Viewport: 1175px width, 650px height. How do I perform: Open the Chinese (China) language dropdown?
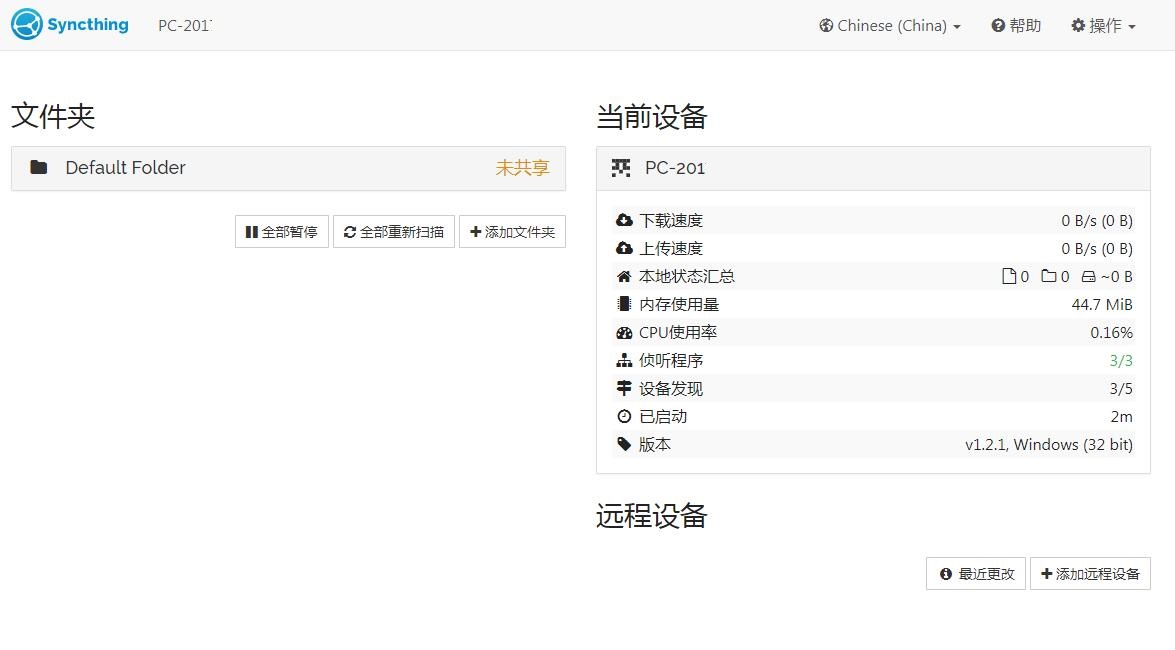point(889,25)
